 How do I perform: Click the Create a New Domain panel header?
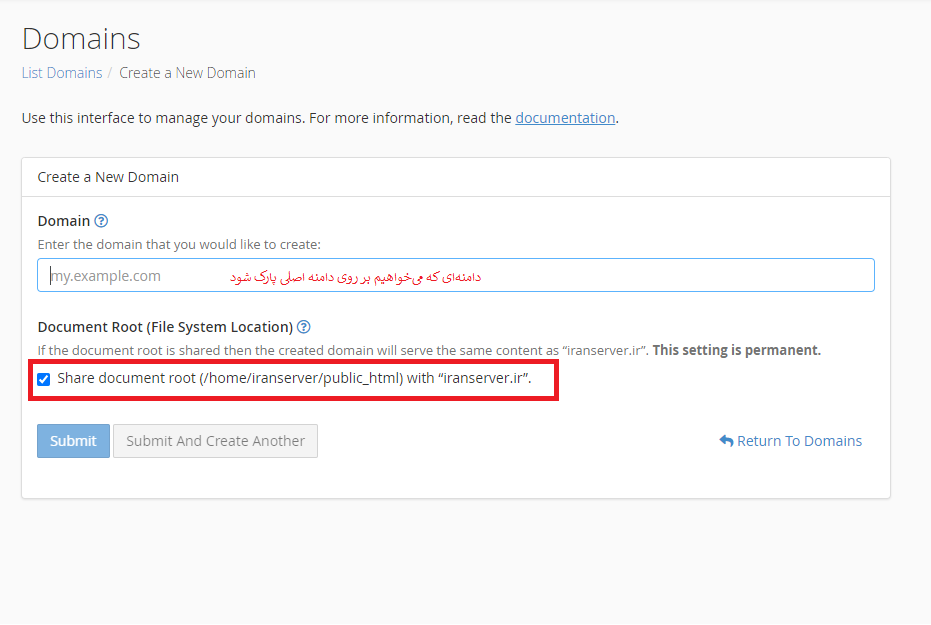(x=108, y=177)
